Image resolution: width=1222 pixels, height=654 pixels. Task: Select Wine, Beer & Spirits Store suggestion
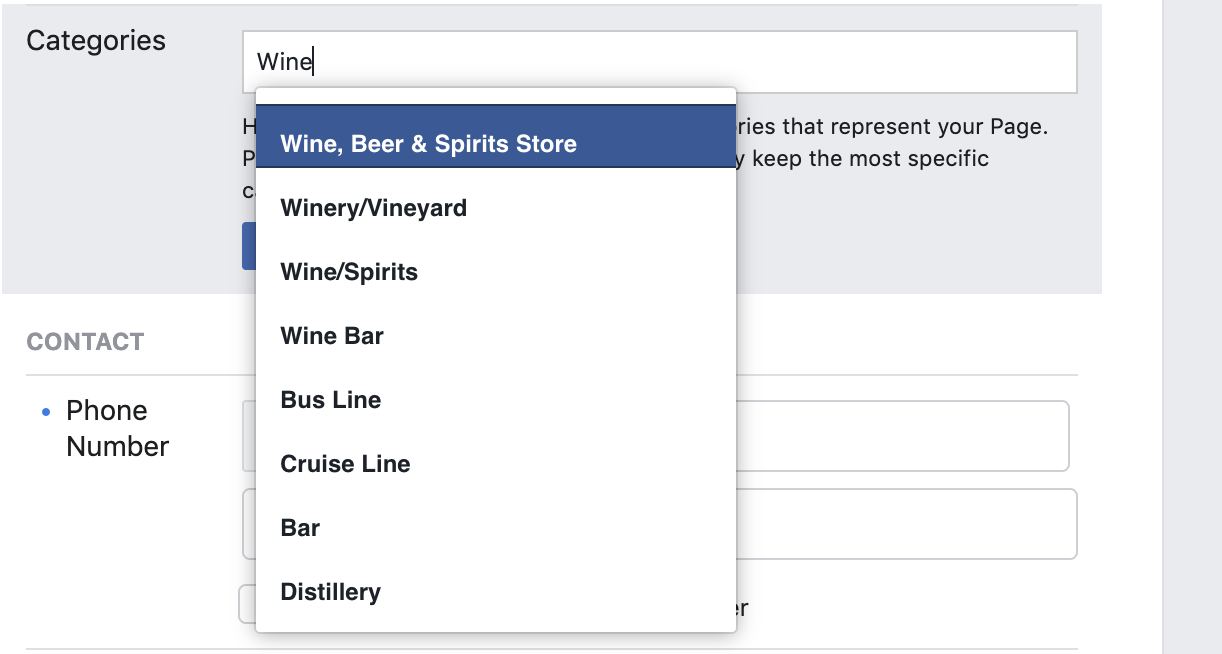point(496,136)
